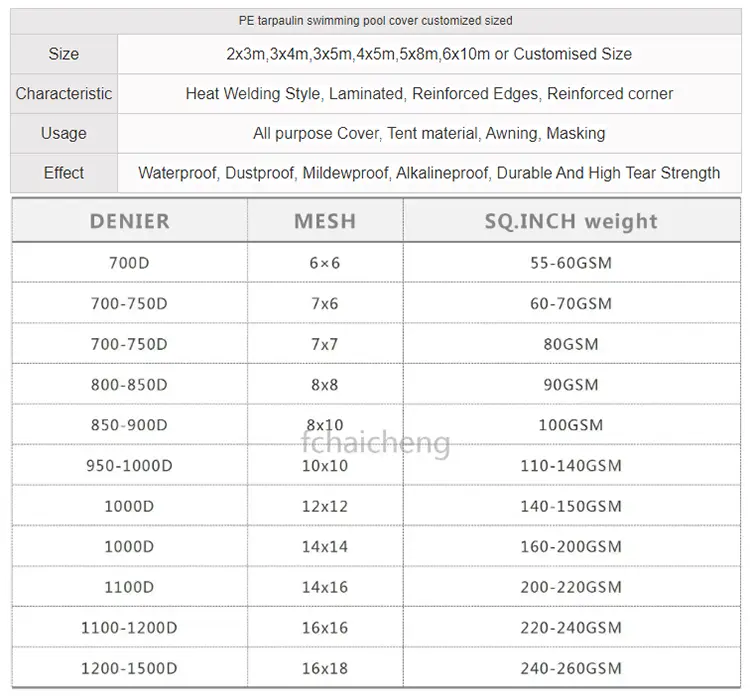
Task: Select the '12x12' mesh cell
Action: pos(325,506)
